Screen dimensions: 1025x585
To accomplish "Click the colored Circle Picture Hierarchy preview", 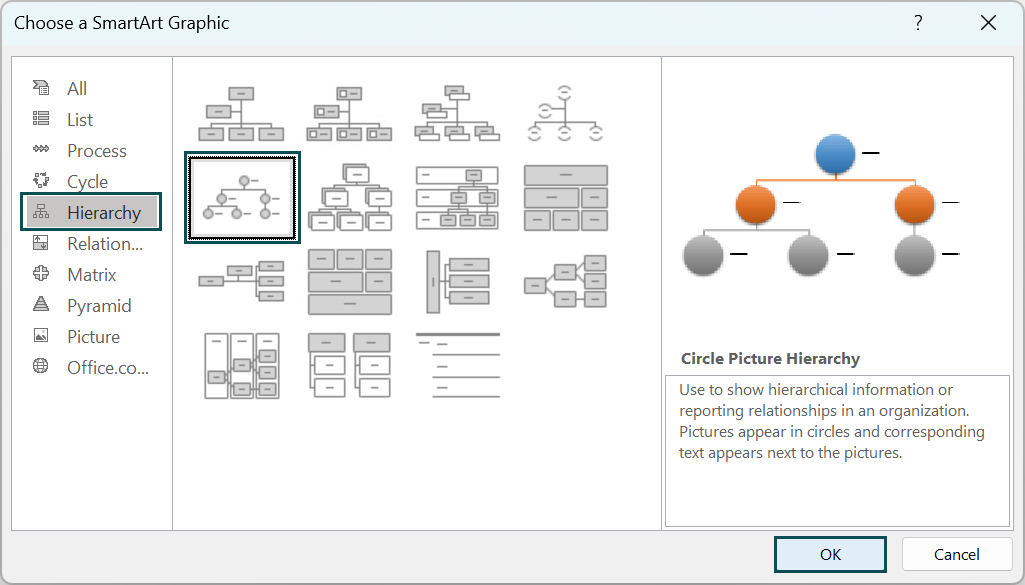I will [x=820, y=205].
